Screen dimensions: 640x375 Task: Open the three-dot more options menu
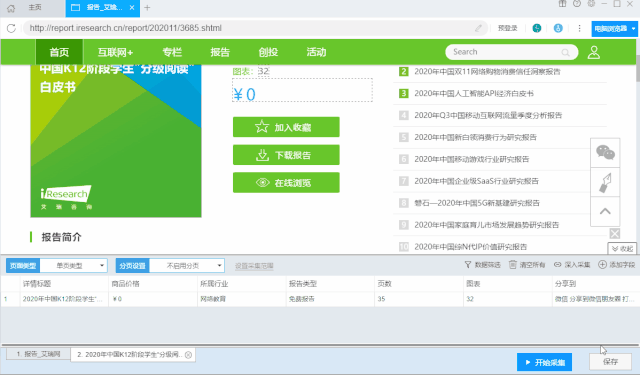coord(579,28)
